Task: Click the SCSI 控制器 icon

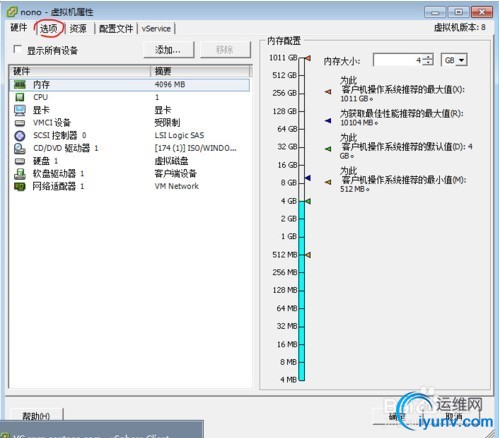Action: coord(20,136)
